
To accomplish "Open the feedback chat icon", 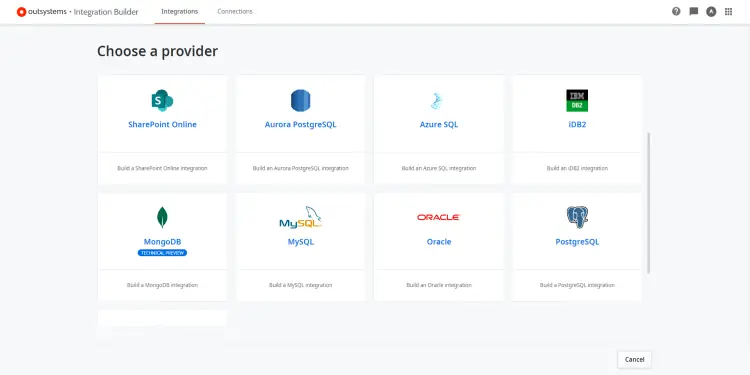I will click(x=694, y=11).
